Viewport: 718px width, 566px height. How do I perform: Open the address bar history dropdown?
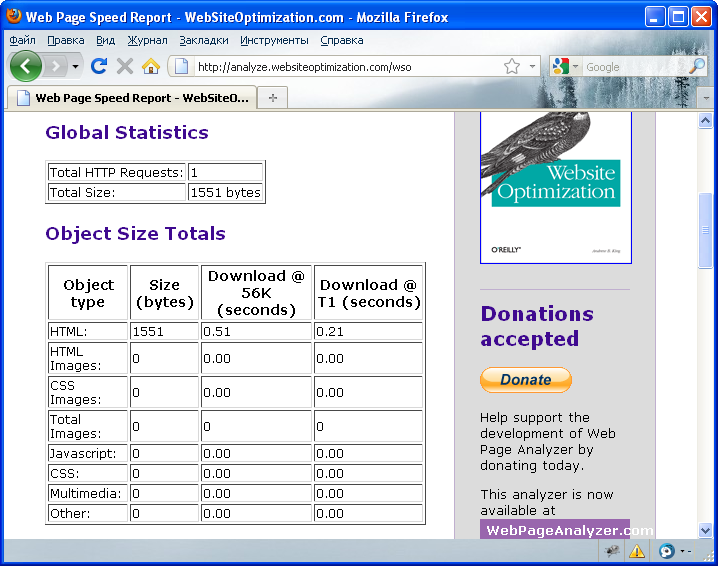coord(532,67)
